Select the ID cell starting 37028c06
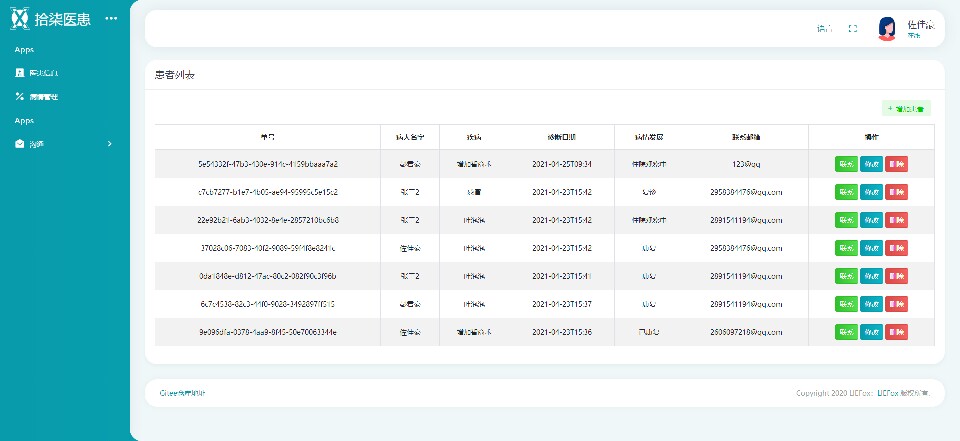960x441 pixels. pos(268,248)
